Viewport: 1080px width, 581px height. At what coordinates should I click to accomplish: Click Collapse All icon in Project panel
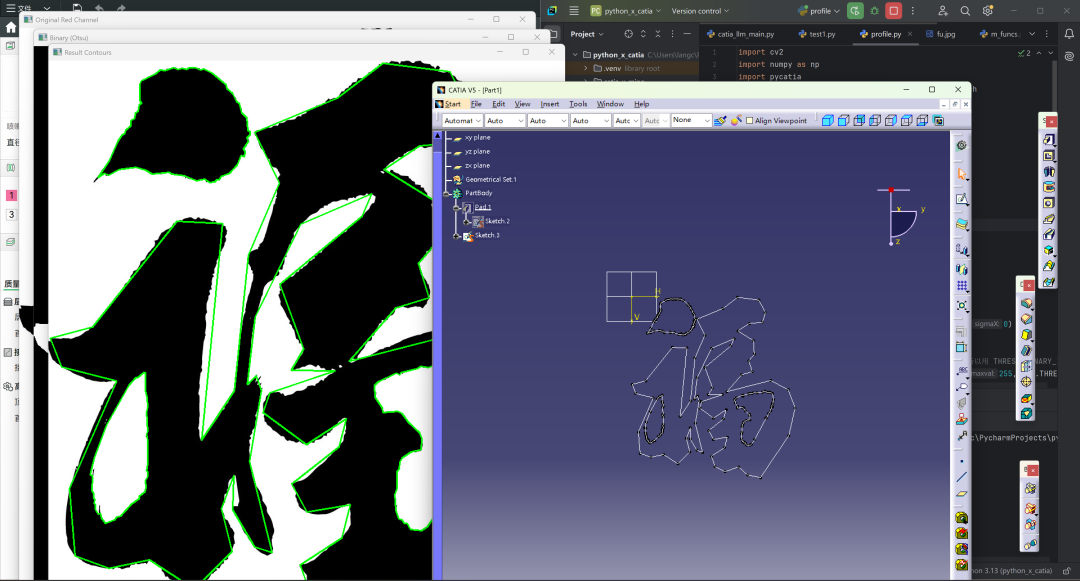coord(658,34)
